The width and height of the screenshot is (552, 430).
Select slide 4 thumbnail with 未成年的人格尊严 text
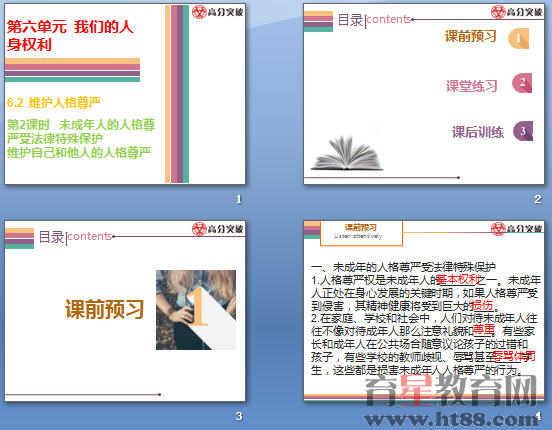(x=424, y=311)
